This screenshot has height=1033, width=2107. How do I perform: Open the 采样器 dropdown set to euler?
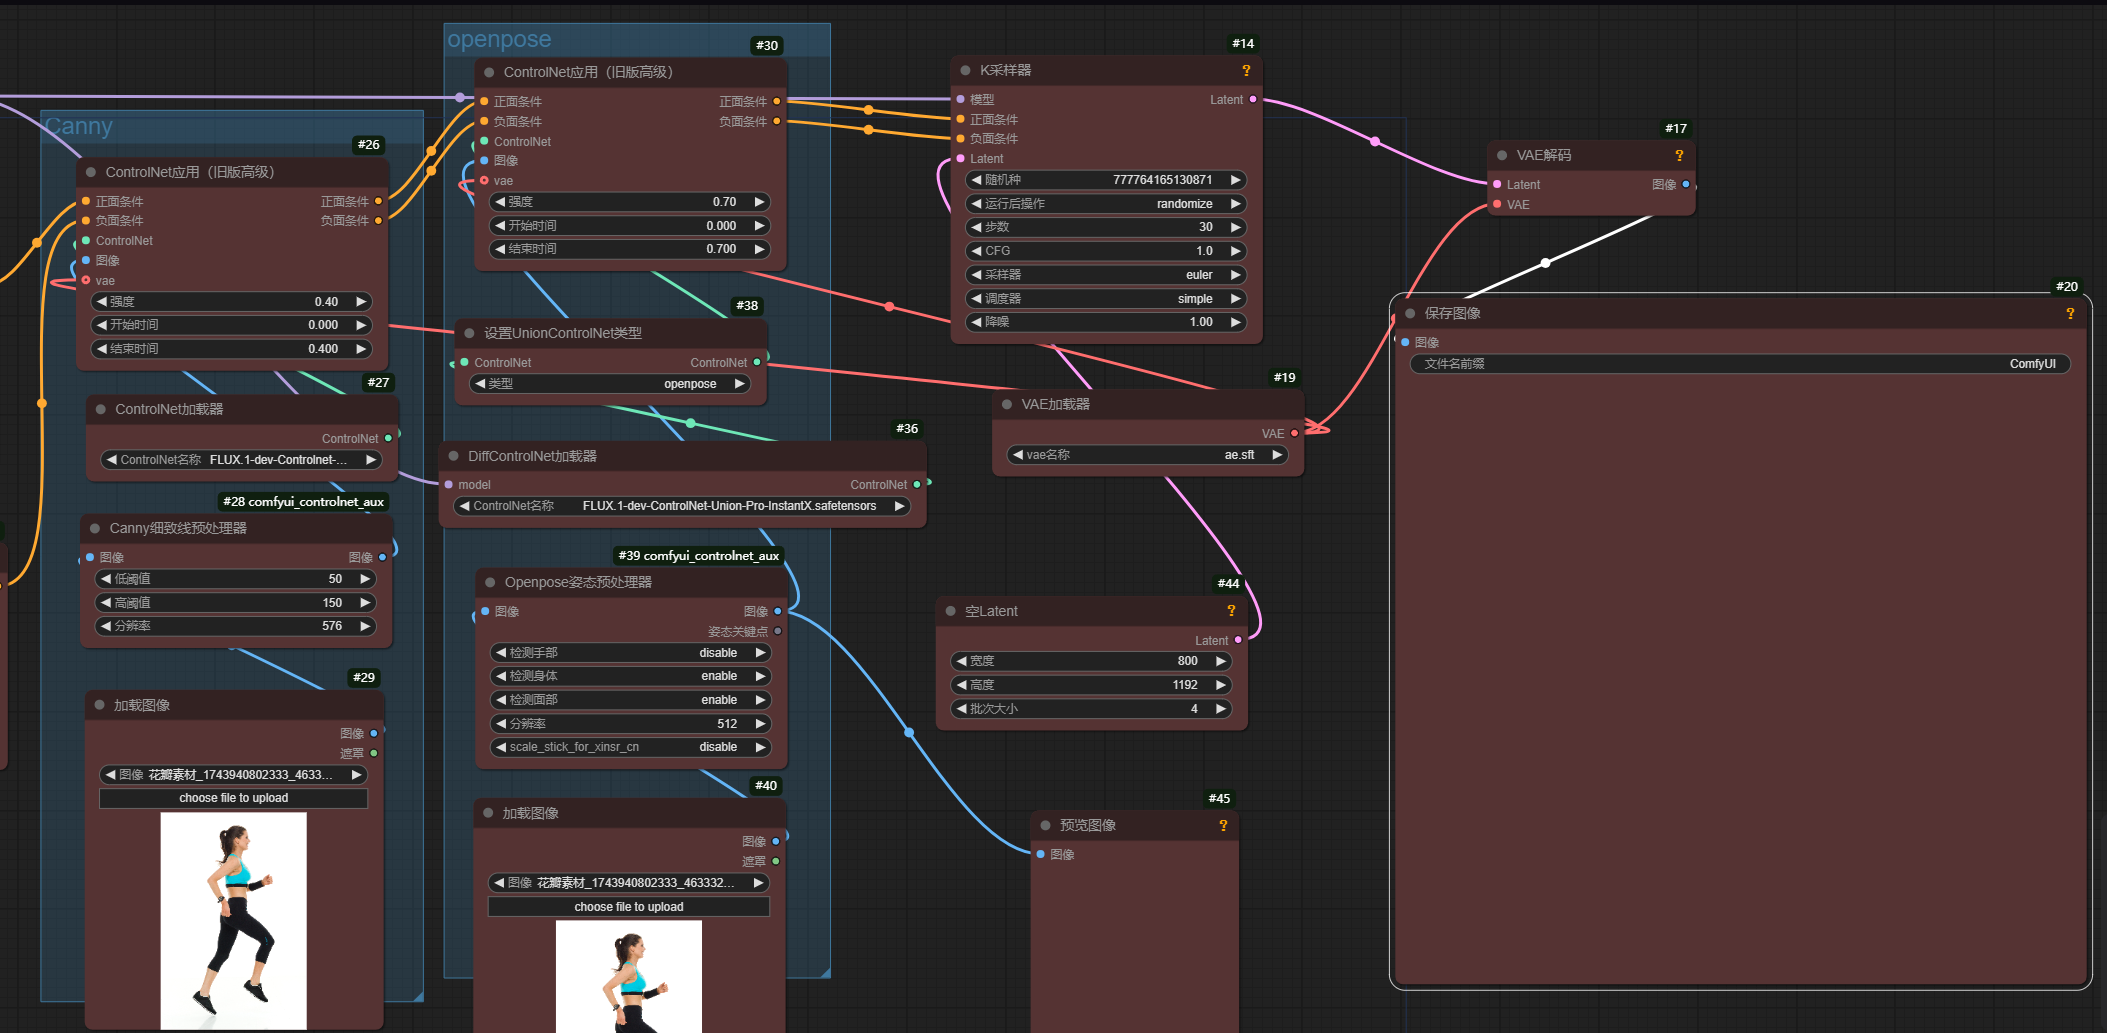click(1105, 274)
